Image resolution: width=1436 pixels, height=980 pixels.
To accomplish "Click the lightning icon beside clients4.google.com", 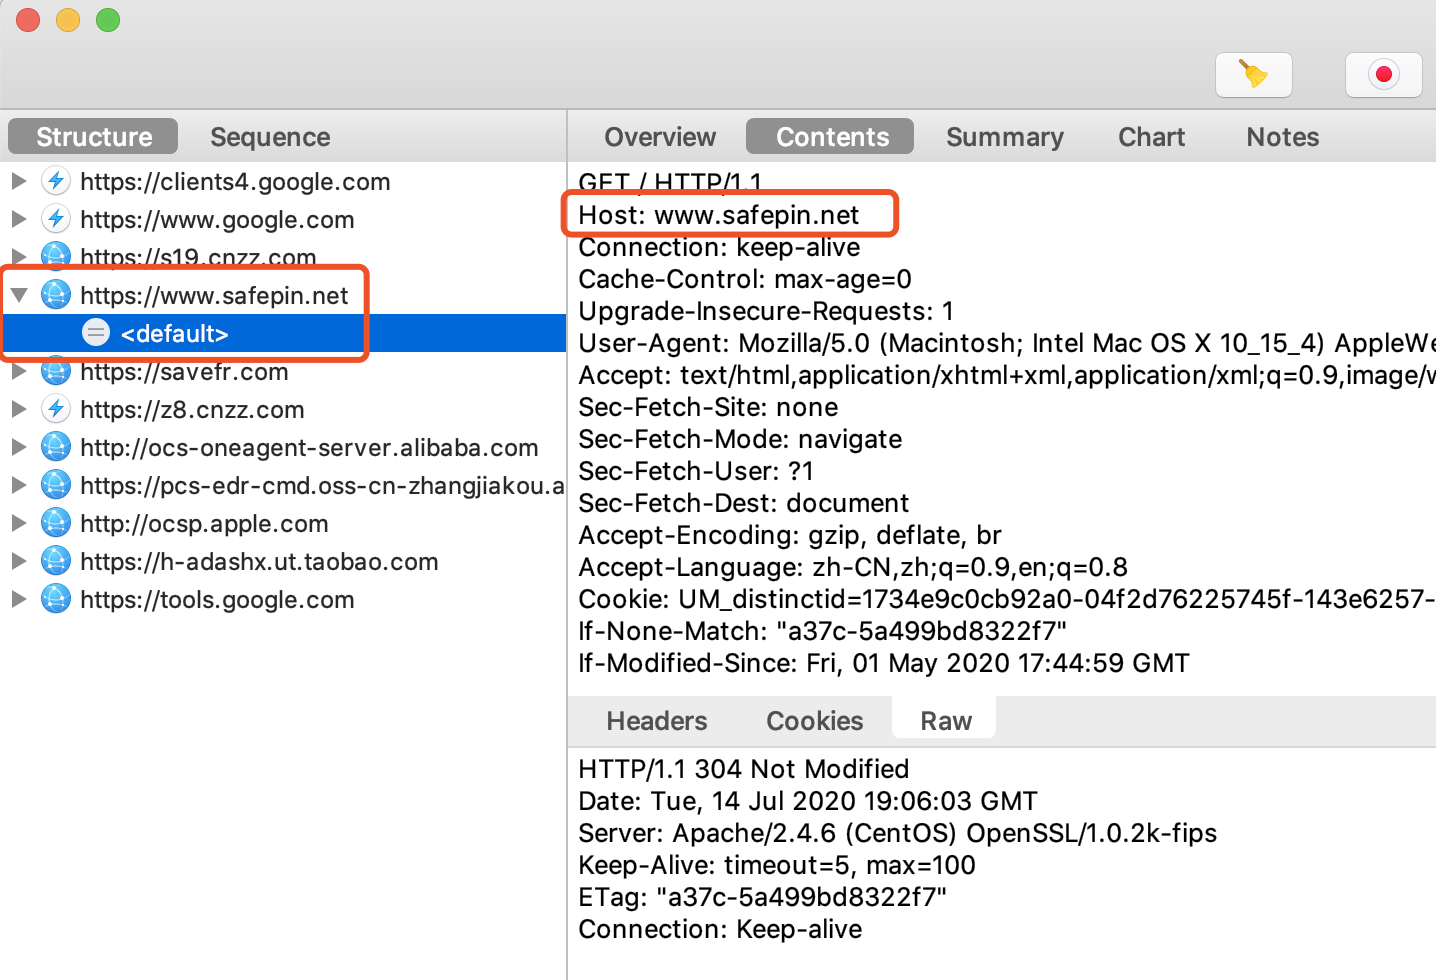I will pyautogui.click(x=56, y=181).
